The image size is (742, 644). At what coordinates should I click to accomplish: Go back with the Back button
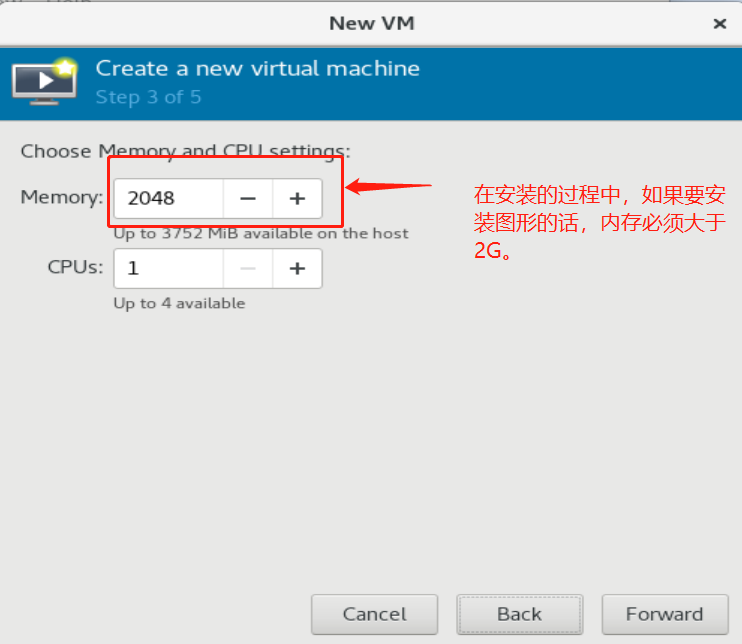coord(520,614)
